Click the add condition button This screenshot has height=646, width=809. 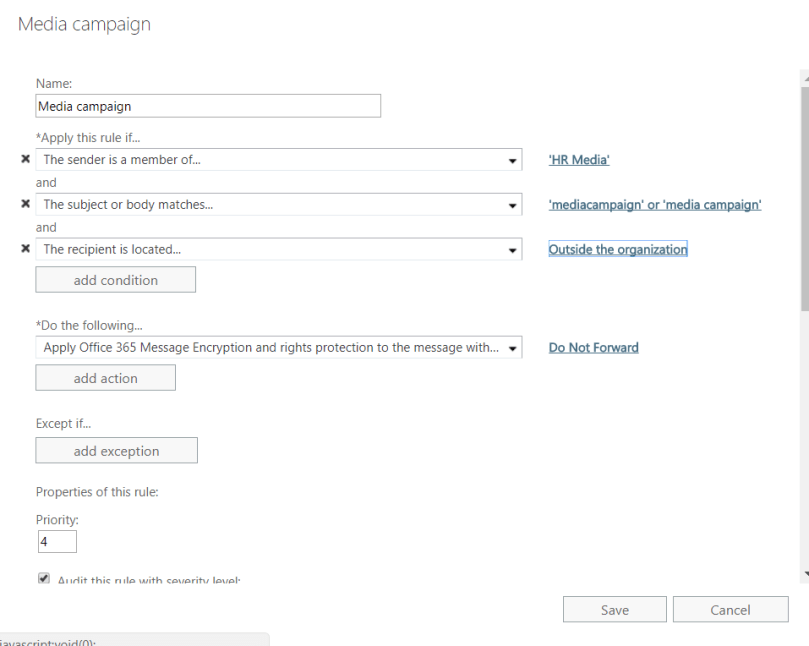click(114, 279)
